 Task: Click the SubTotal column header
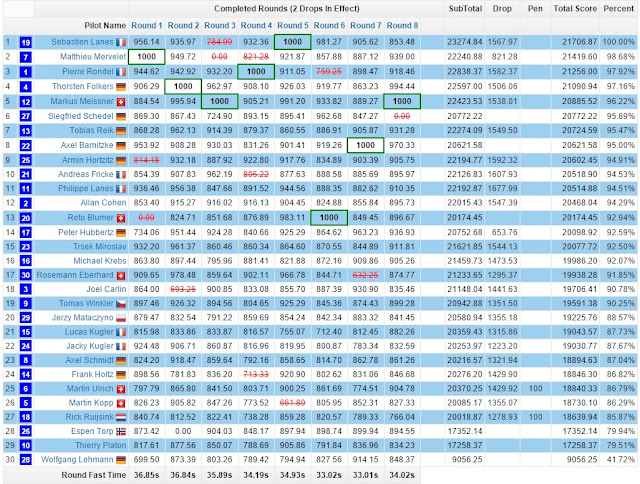tap(465, 8)
